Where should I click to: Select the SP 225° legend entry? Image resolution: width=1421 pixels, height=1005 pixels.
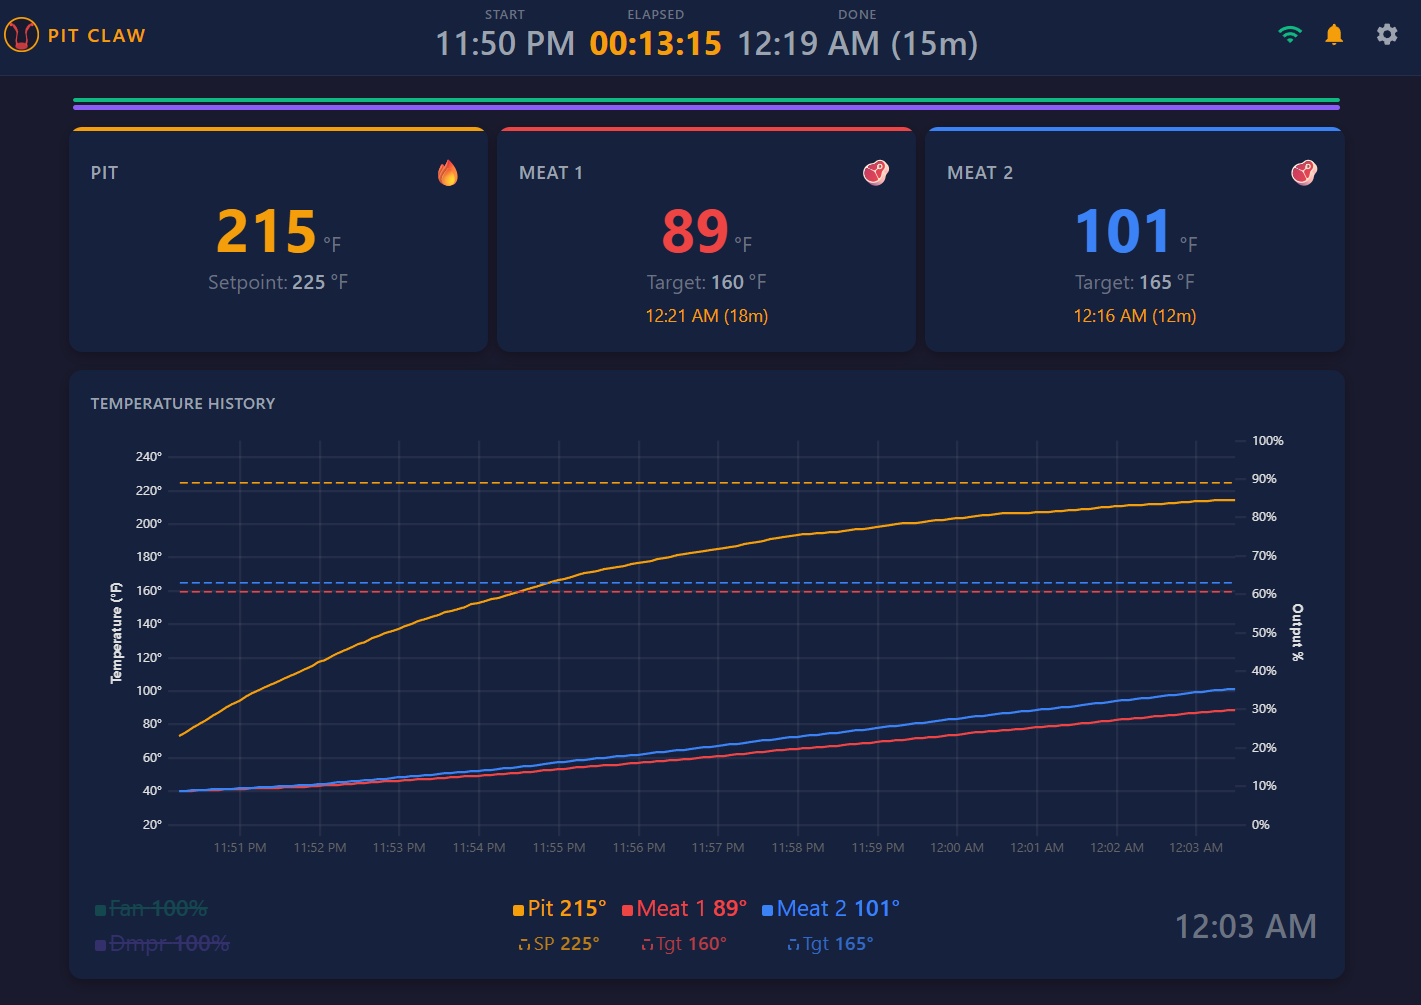(560, 943)
